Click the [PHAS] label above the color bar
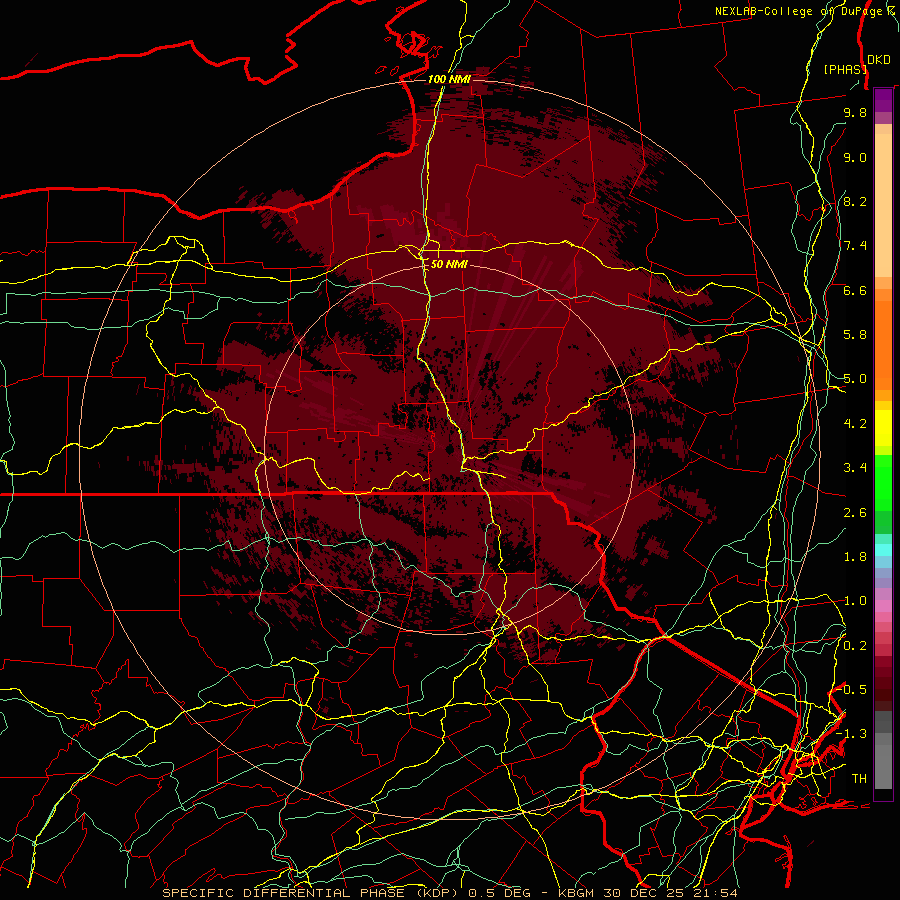 click(845, 69)
